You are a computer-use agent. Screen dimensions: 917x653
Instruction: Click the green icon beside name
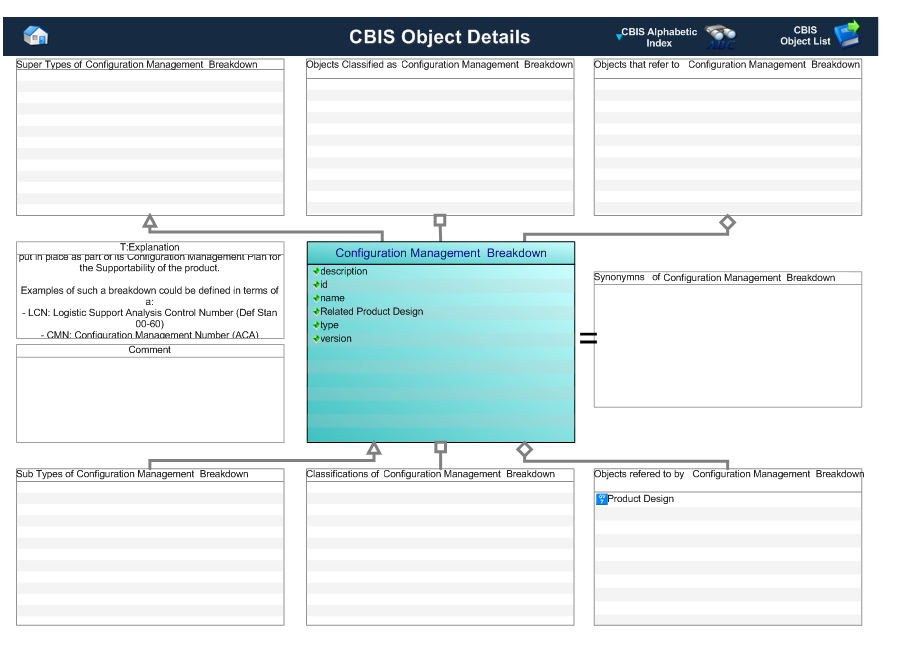(x=316, y=298)
